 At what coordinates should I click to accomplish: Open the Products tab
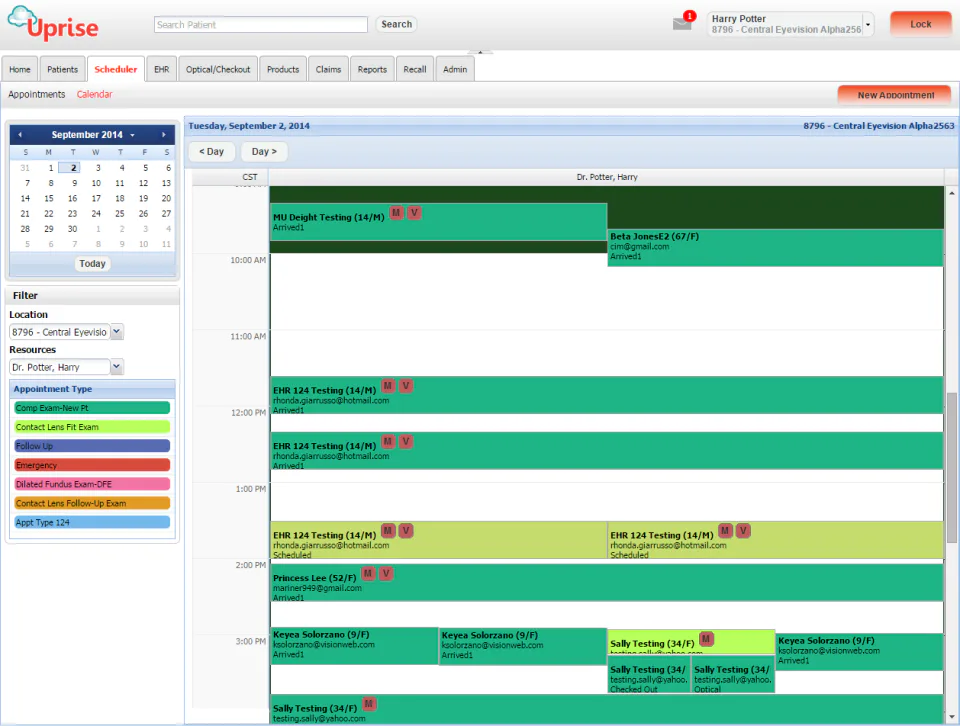[283, 69]
